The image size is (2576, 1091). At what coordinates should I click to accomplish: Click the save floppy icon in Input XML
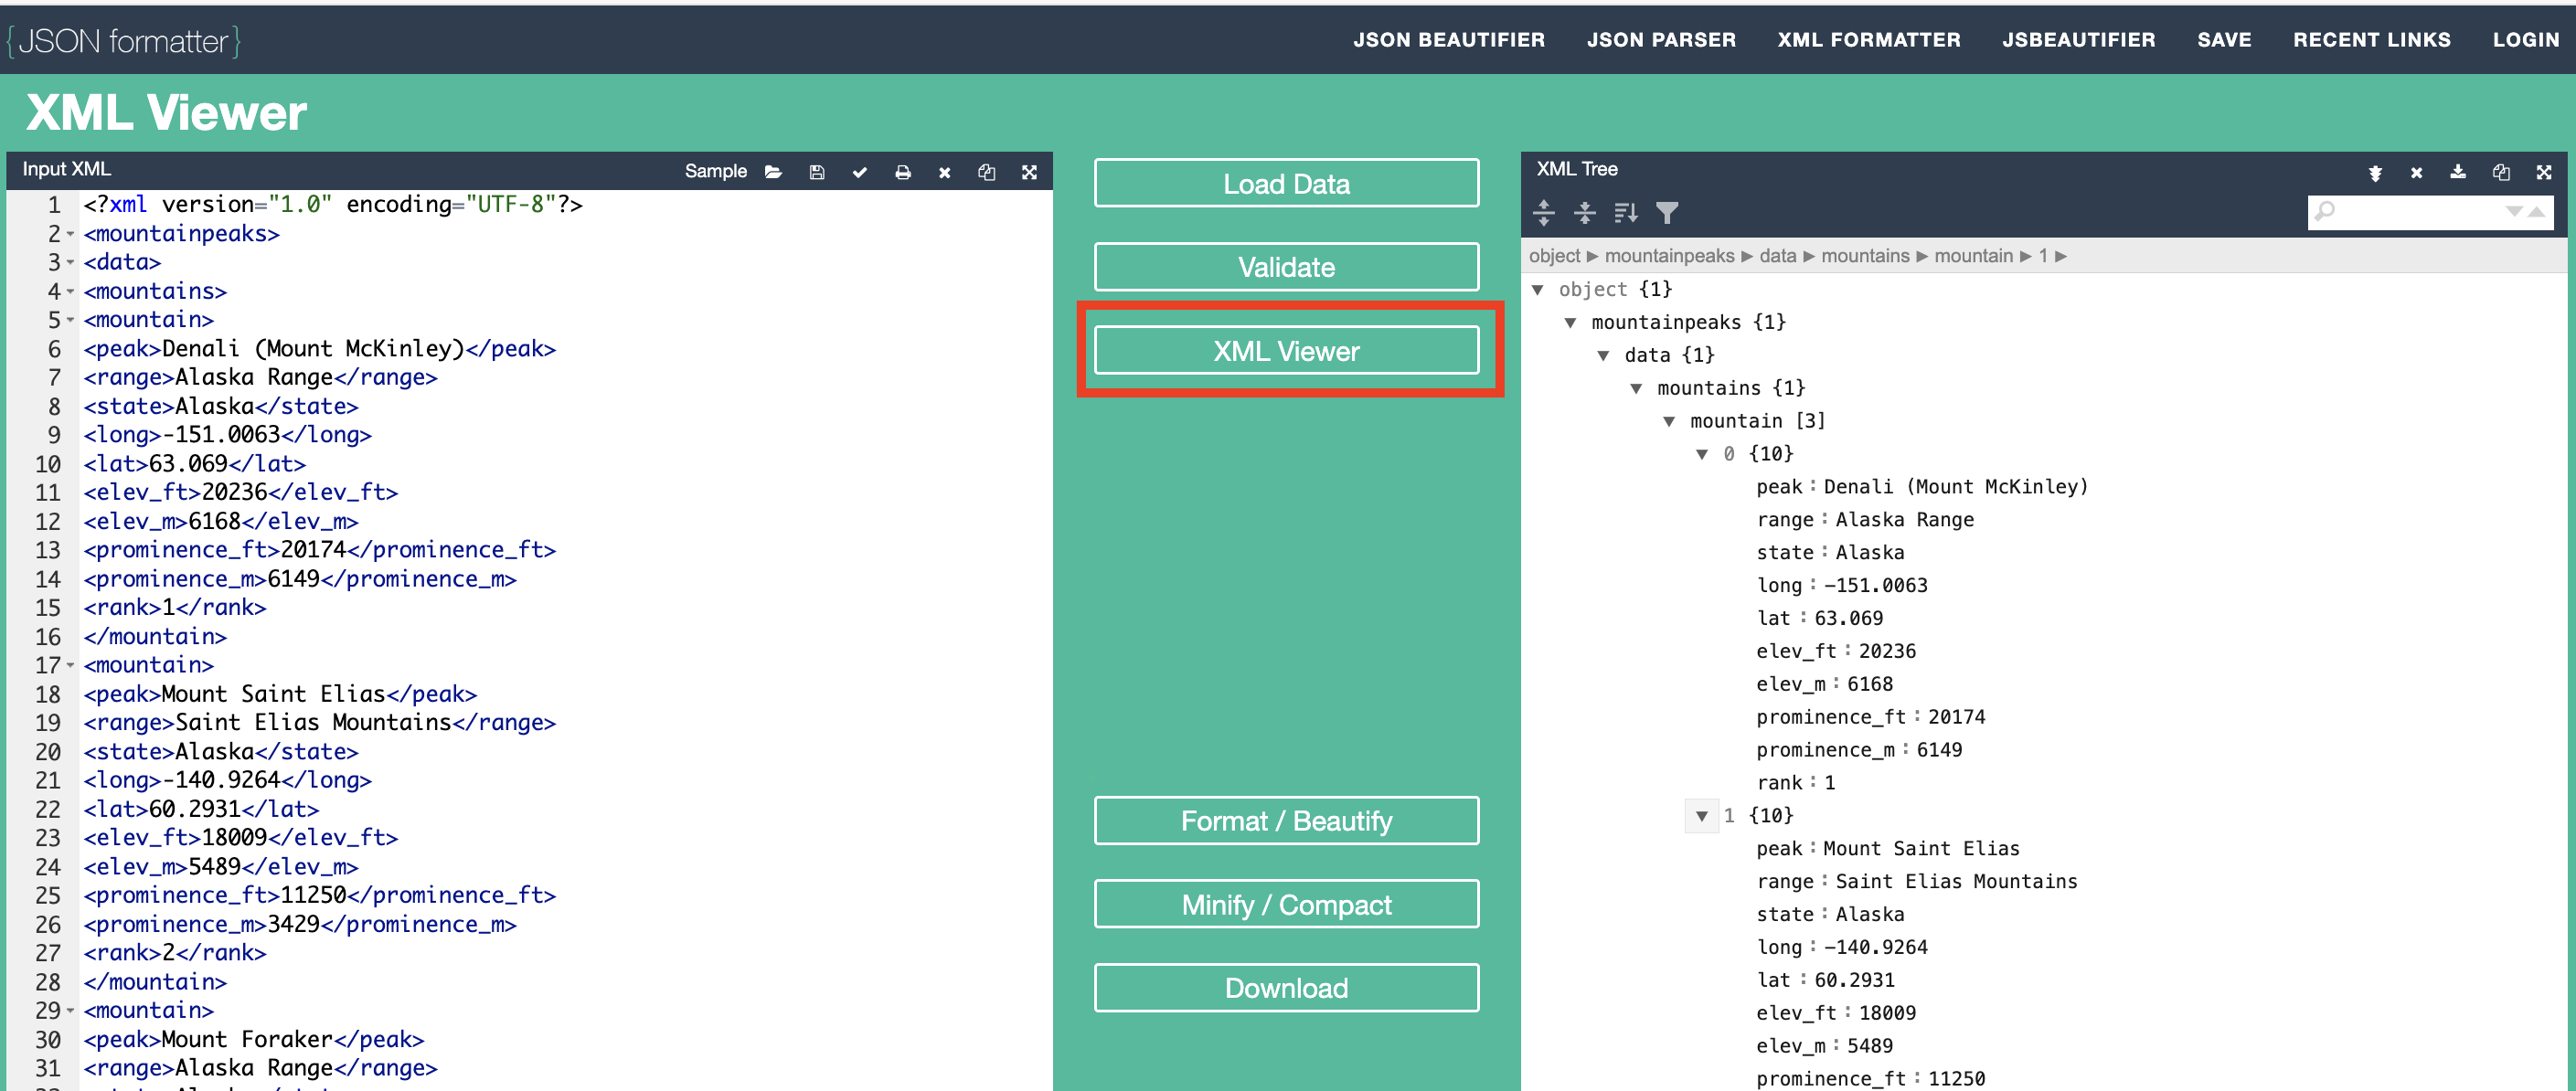pos(816,172)
